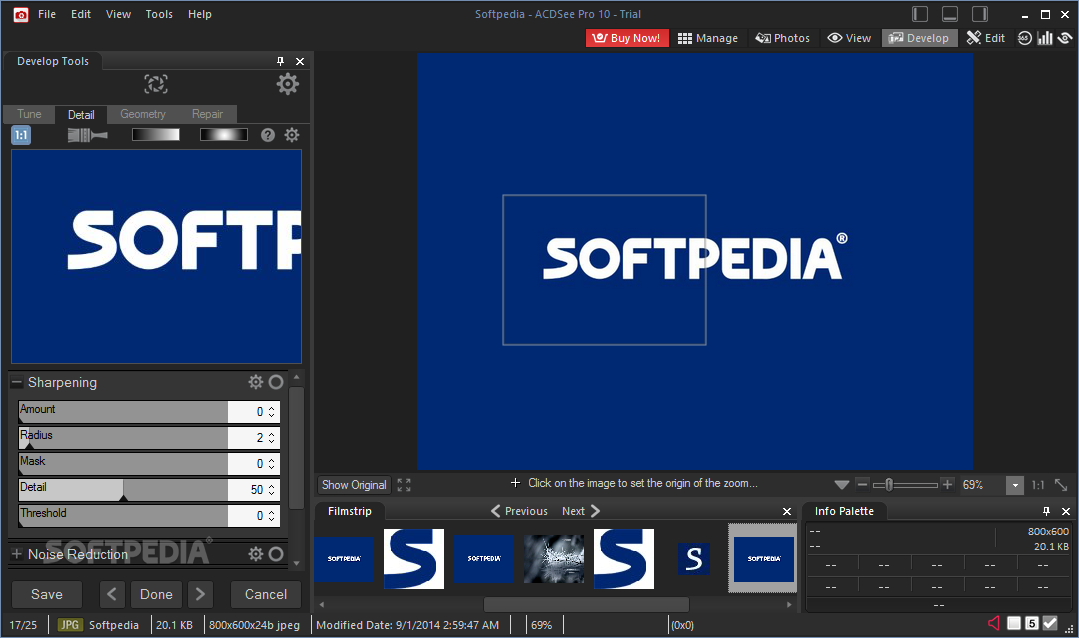
Task: Switch to Photos mode
Action: point(782,38)
